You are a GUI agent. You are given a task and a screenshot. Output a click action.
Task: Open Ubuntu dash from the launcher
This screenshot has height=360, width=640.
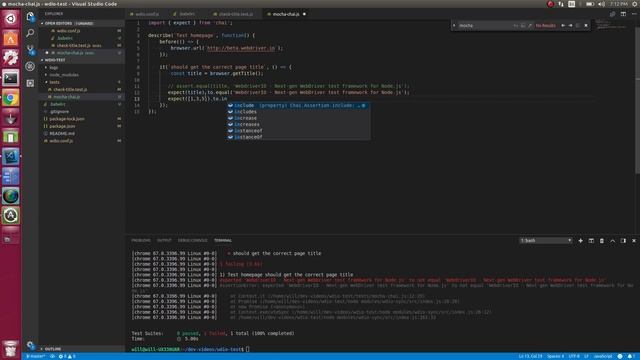pyautogui.click(x=11, y=19)
